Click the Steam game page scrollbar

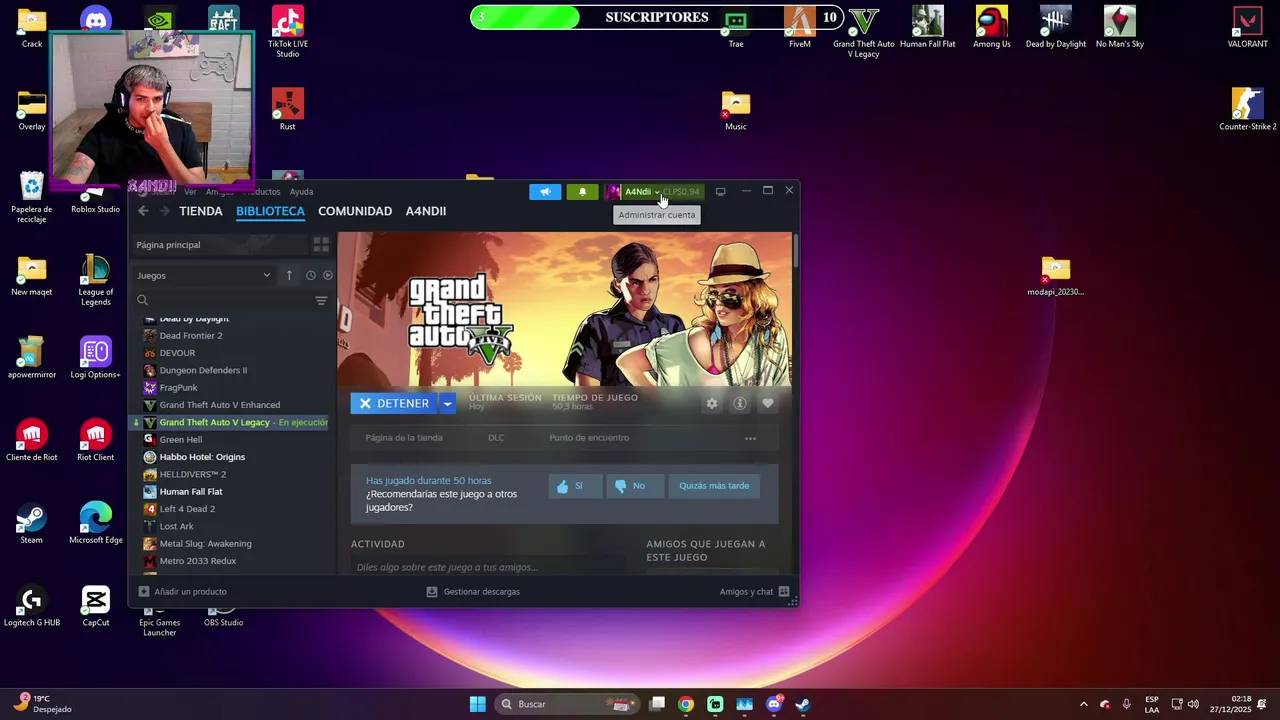[x=795, y=250]
